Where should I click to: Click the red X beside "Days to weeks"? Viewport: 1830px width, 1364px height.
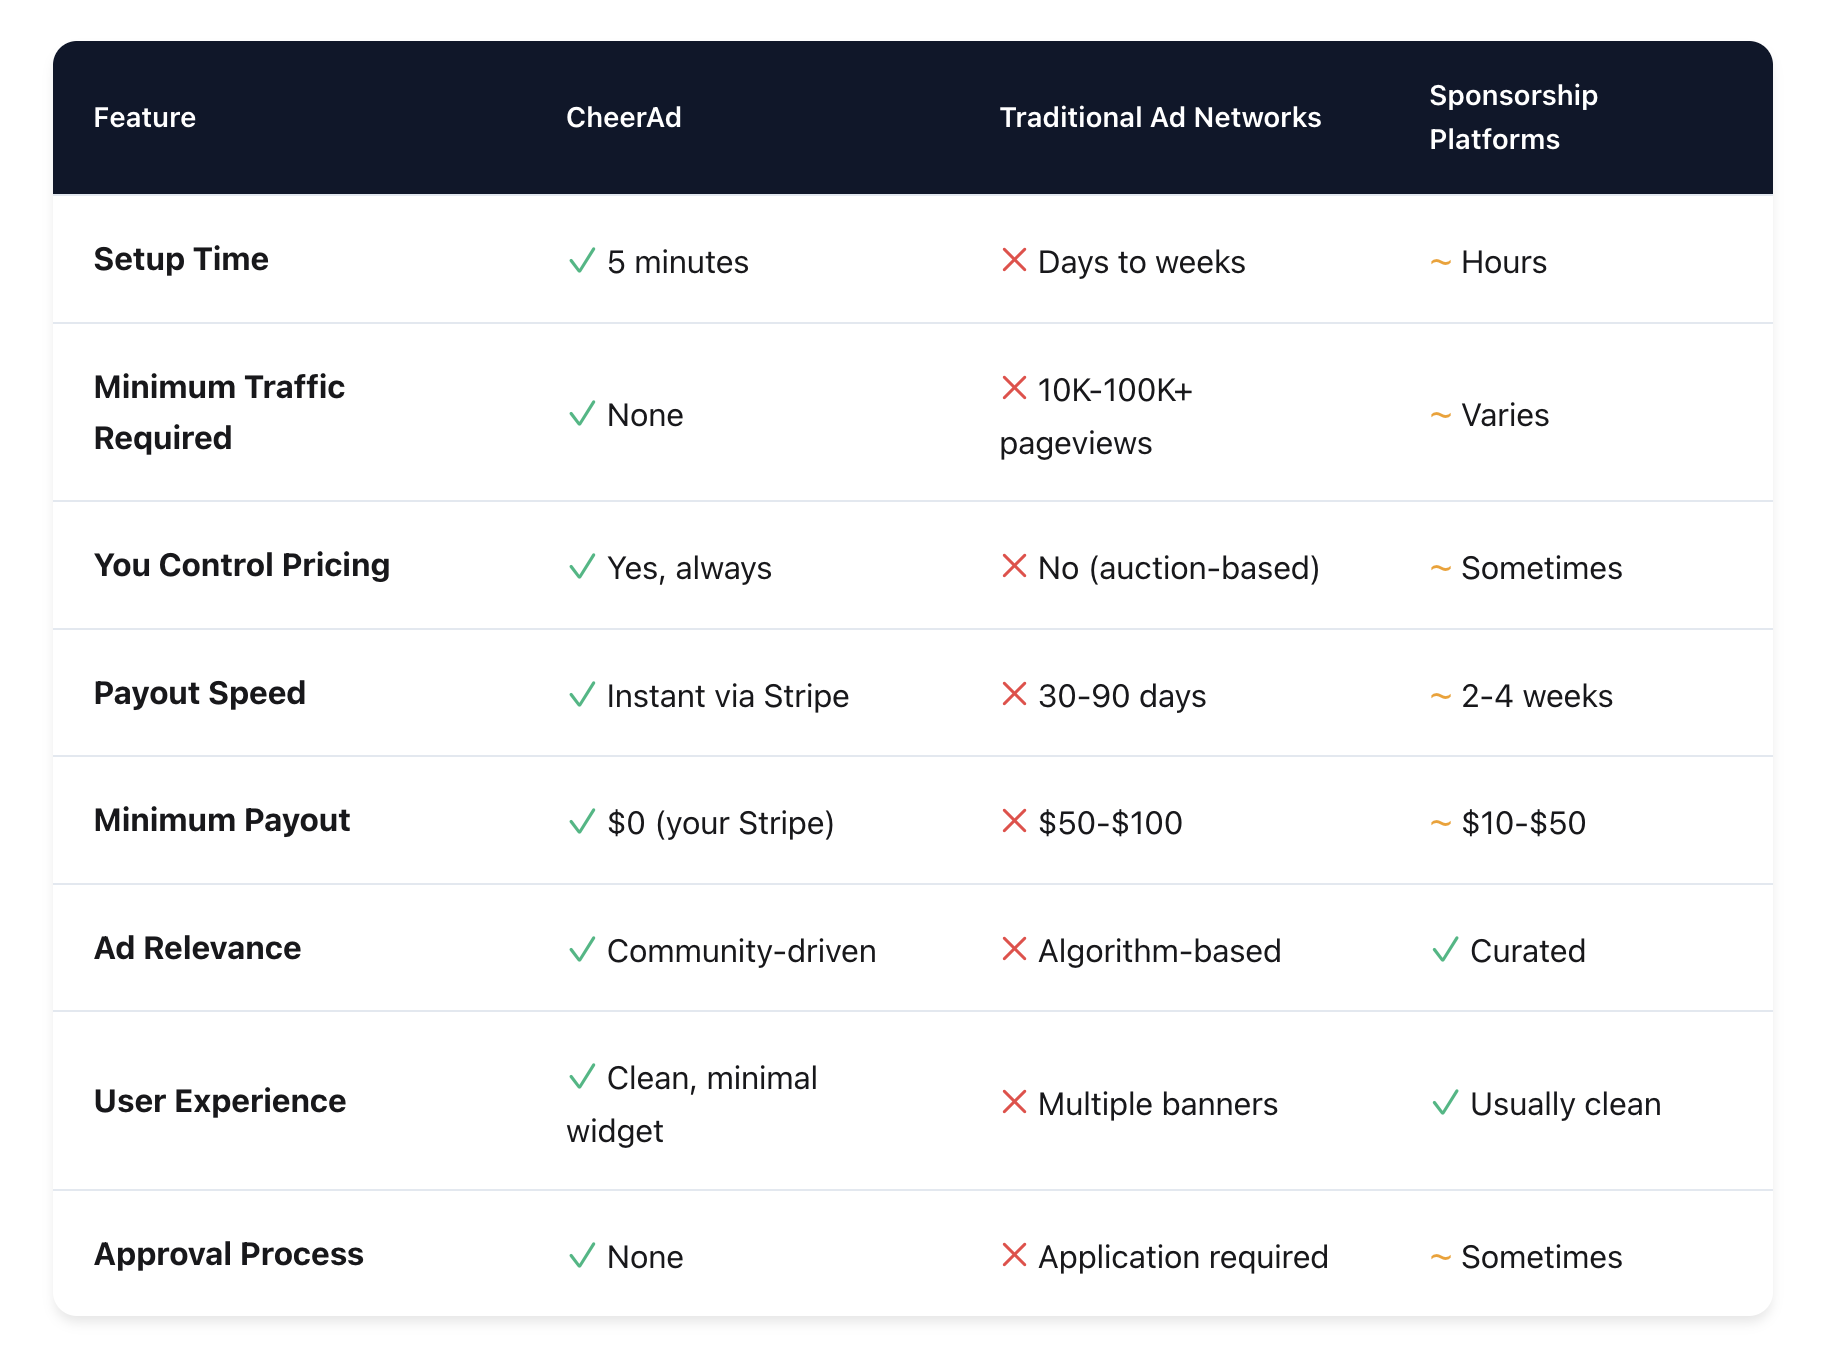pos(1014,261)
